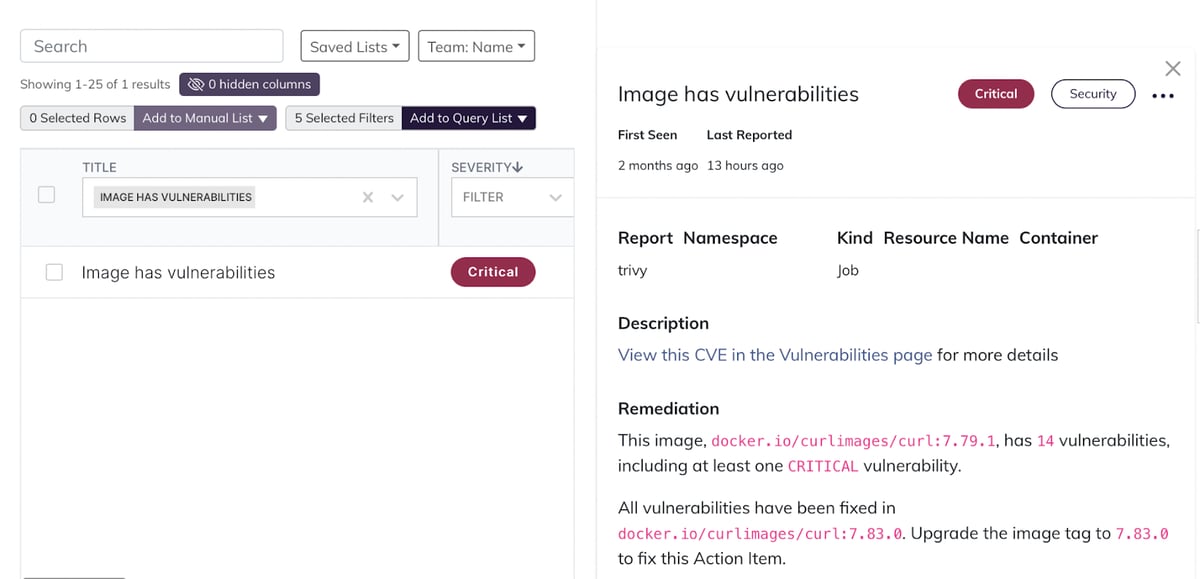Click the 5 Selected Filters label

click(343, 118)
